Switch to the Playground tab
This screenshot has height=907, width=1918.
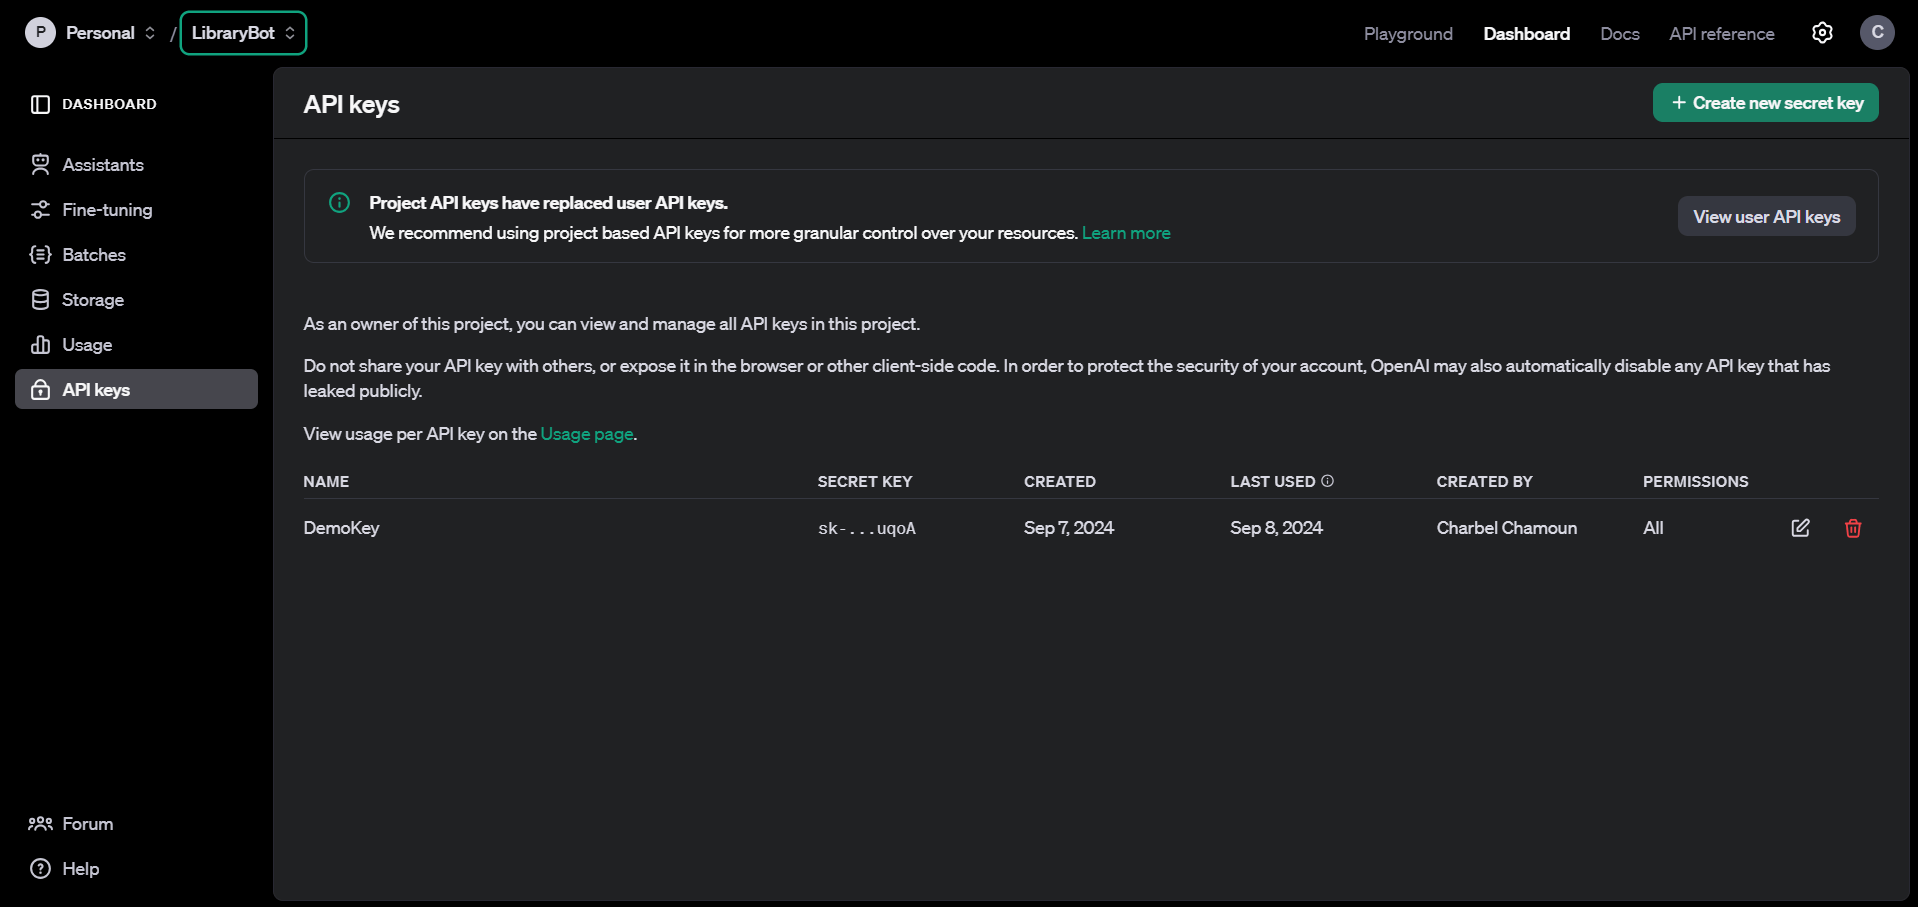1407,33
